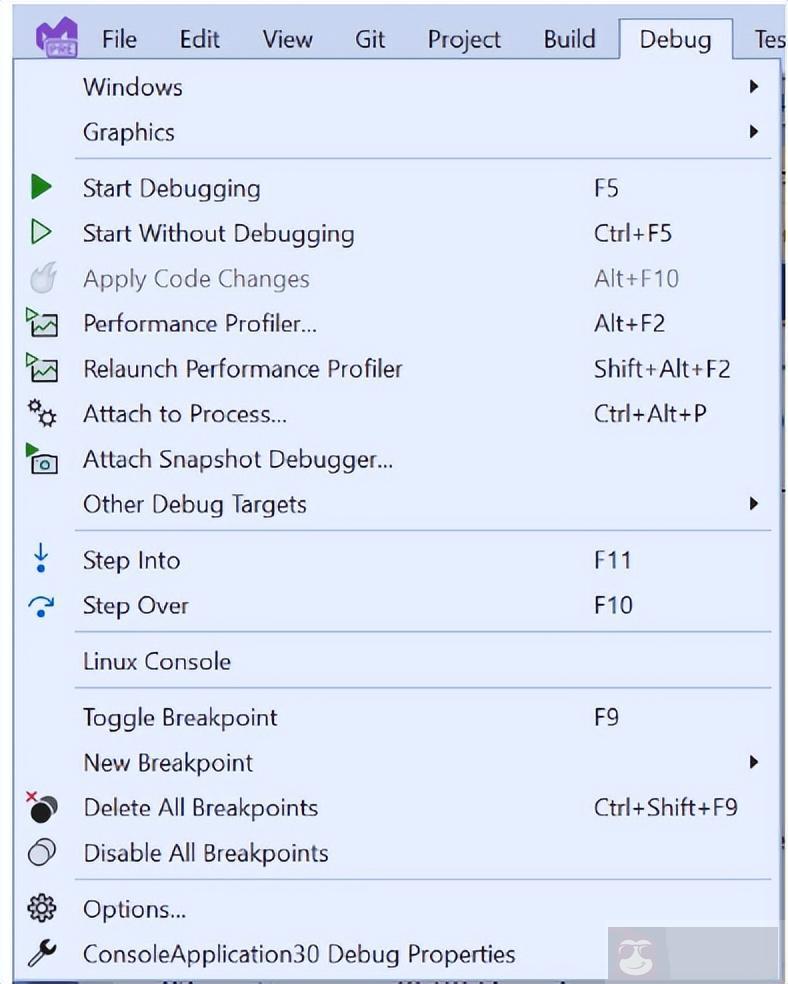Screen dimensions: 788x984
Task: Click the Delete All Breakpoints icon
Action: click(41, 807)
